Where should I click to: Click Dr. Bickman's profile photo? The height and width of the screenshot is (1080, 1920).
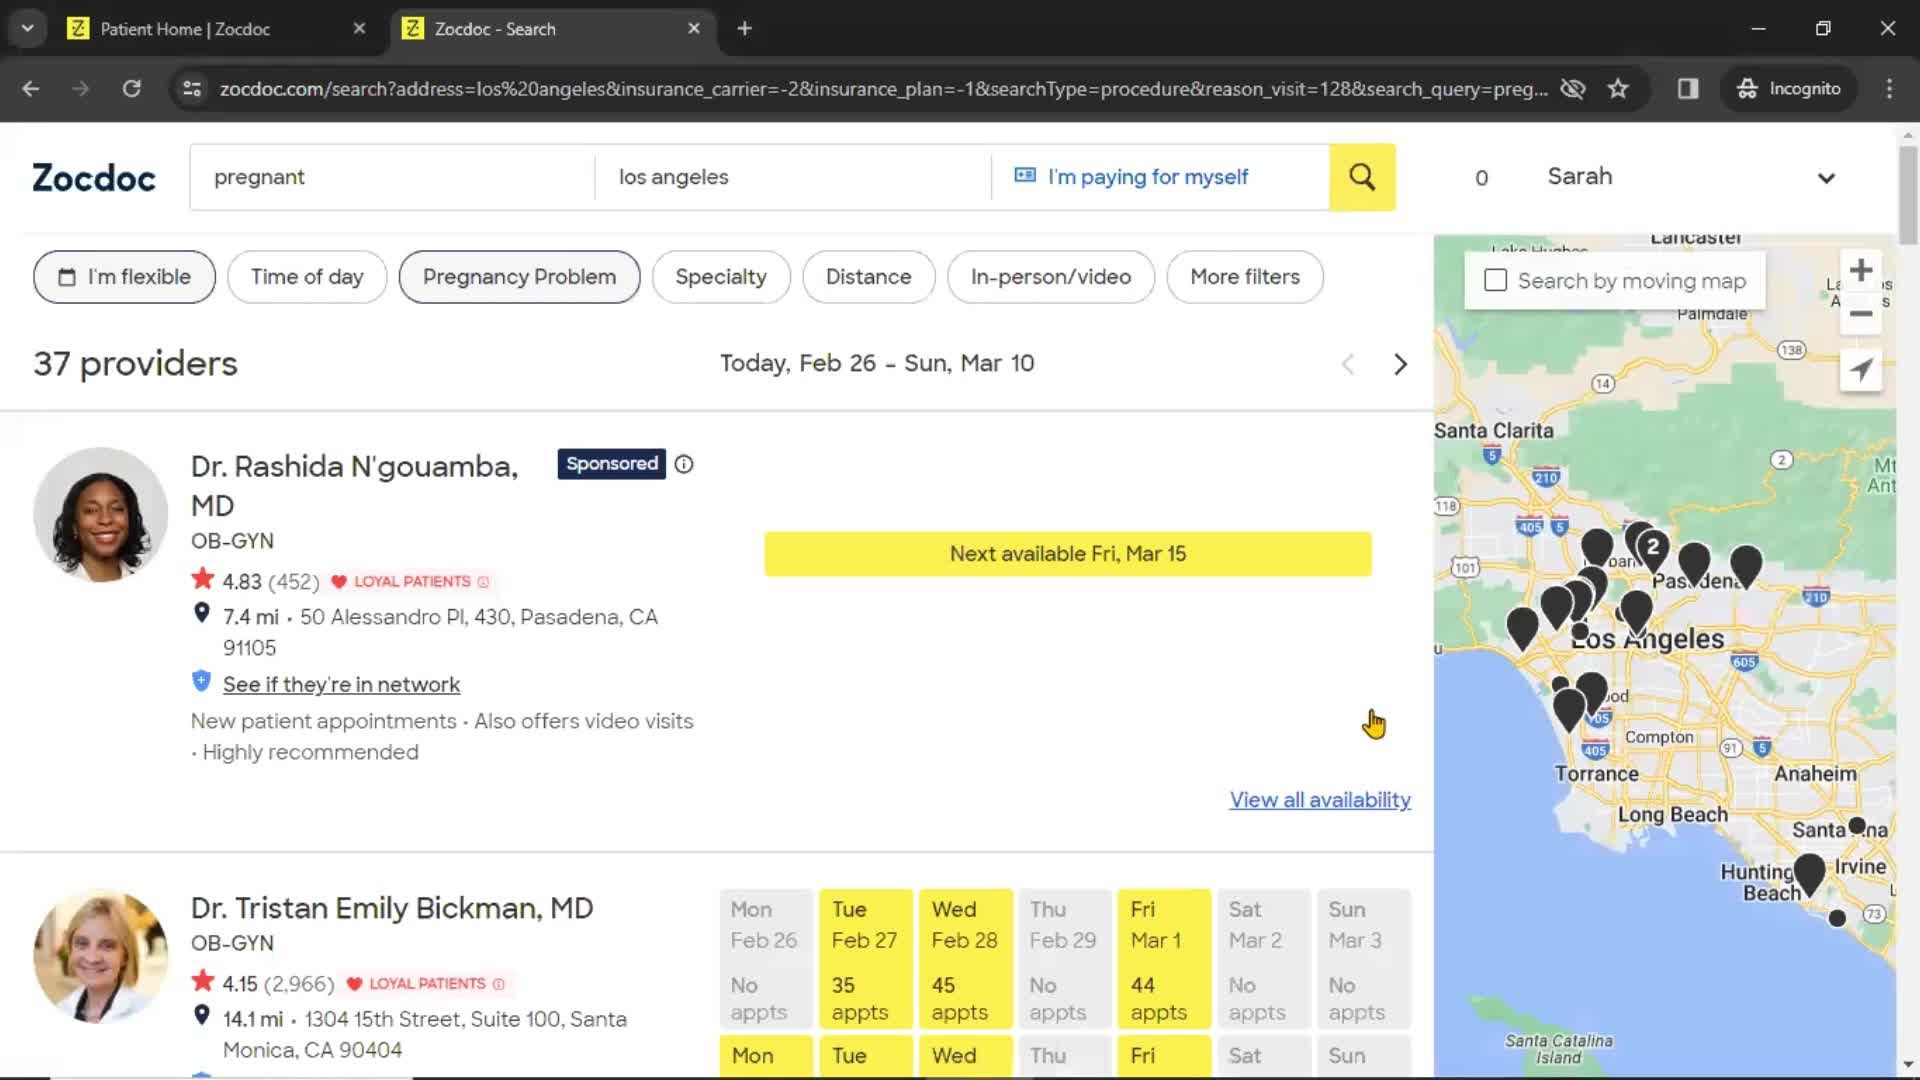coord(101,956)
